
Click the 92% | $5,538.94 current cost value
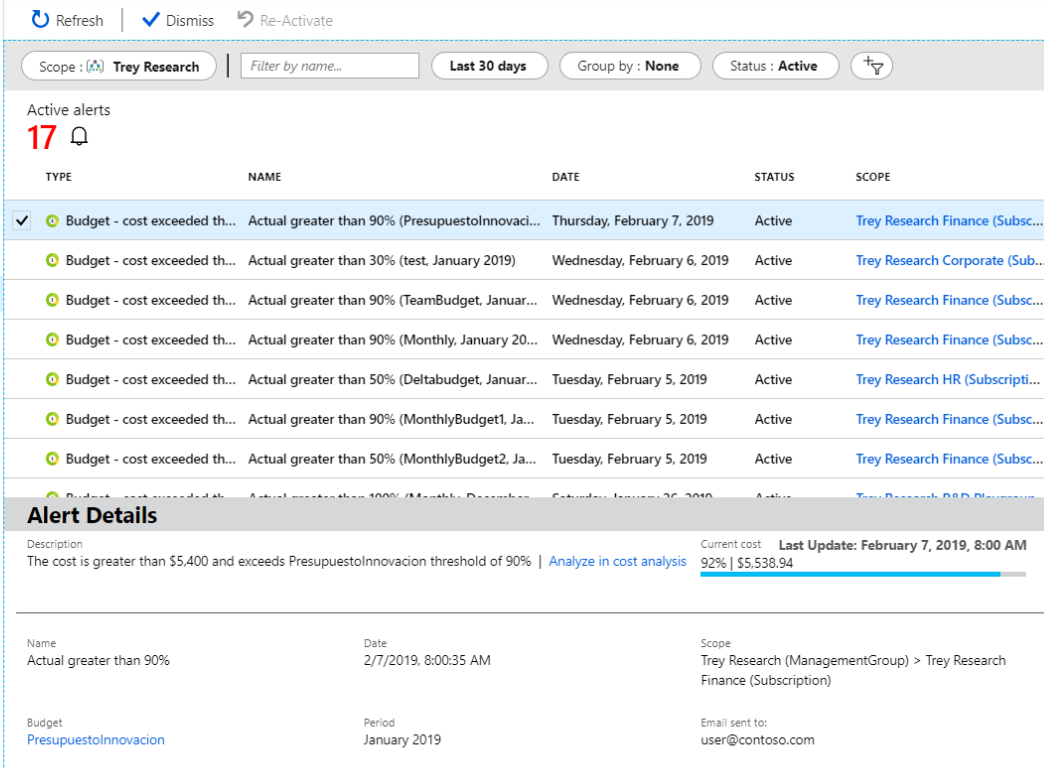pos(747,563)
